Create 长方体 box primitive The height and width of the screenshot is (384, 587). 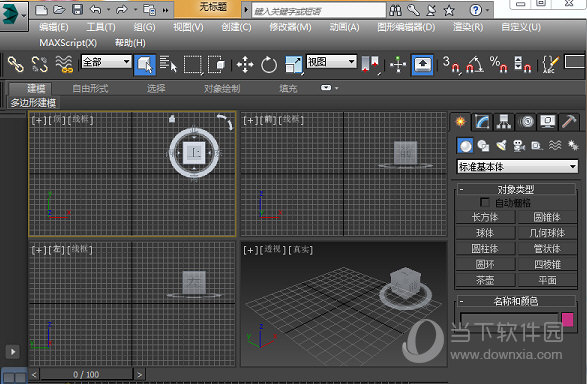[x=485, y=217]
